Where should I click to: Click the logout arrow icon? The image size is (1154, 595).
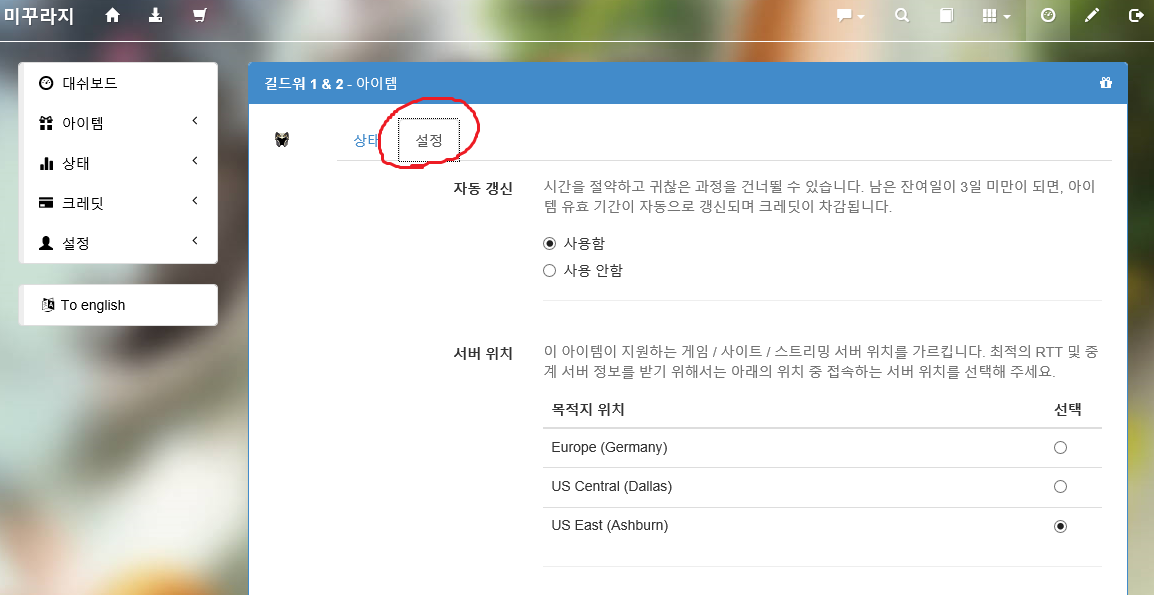[x=1136, y=15]
